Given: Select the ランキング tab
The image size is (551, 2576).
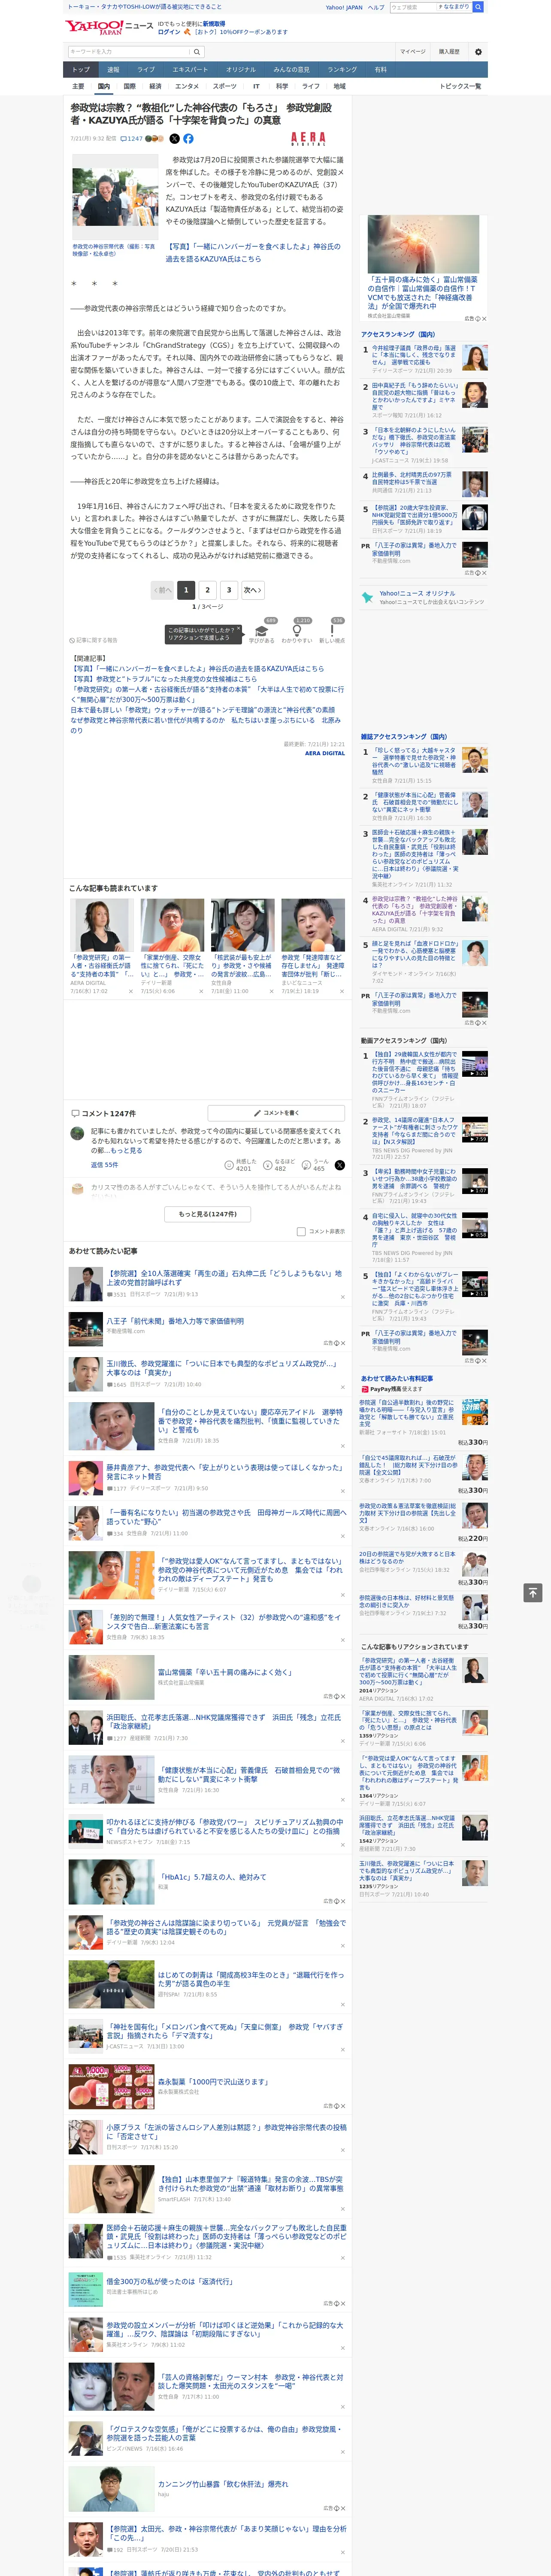Looking at the screenshot, I should (342, 69).
